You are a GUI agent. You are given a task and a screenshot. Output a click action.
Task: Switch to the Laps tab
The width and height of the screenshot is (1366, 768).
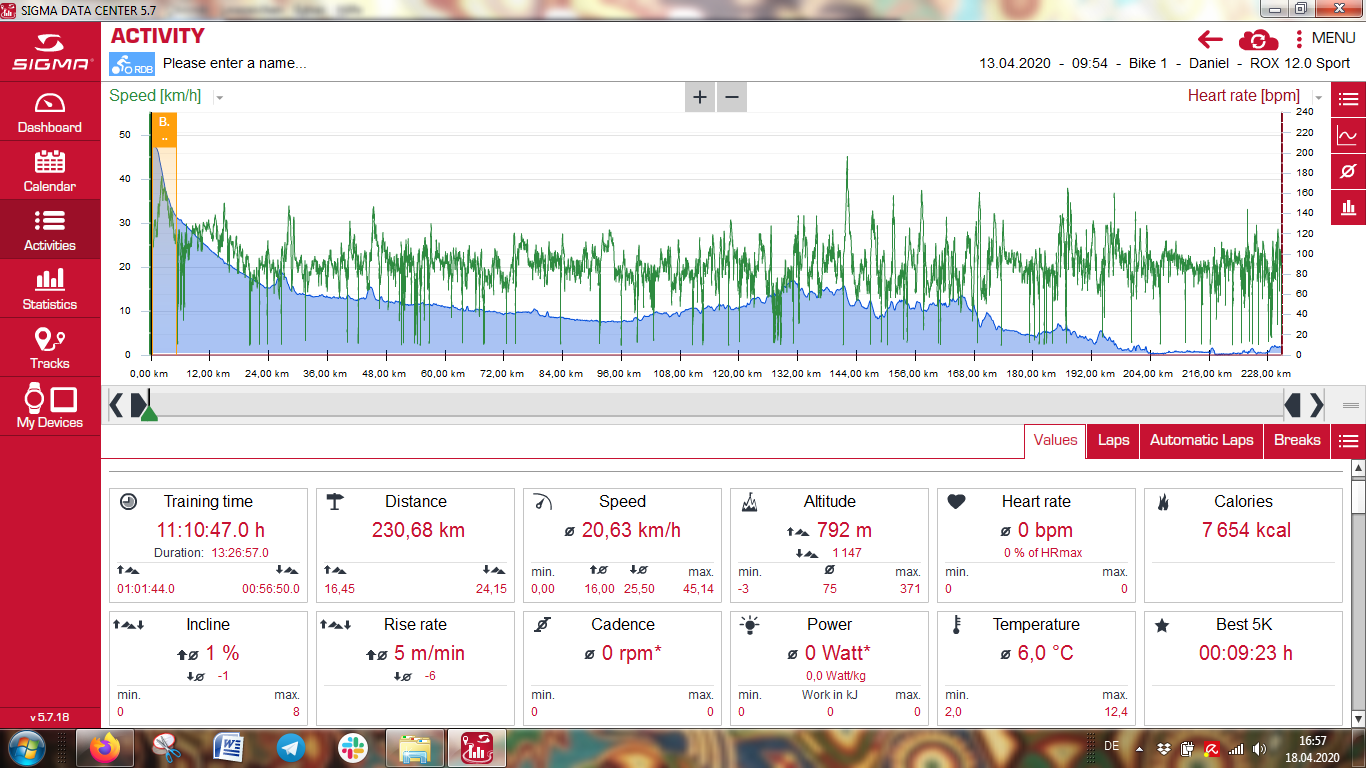pyautogui.click(x=1114, y=440)
